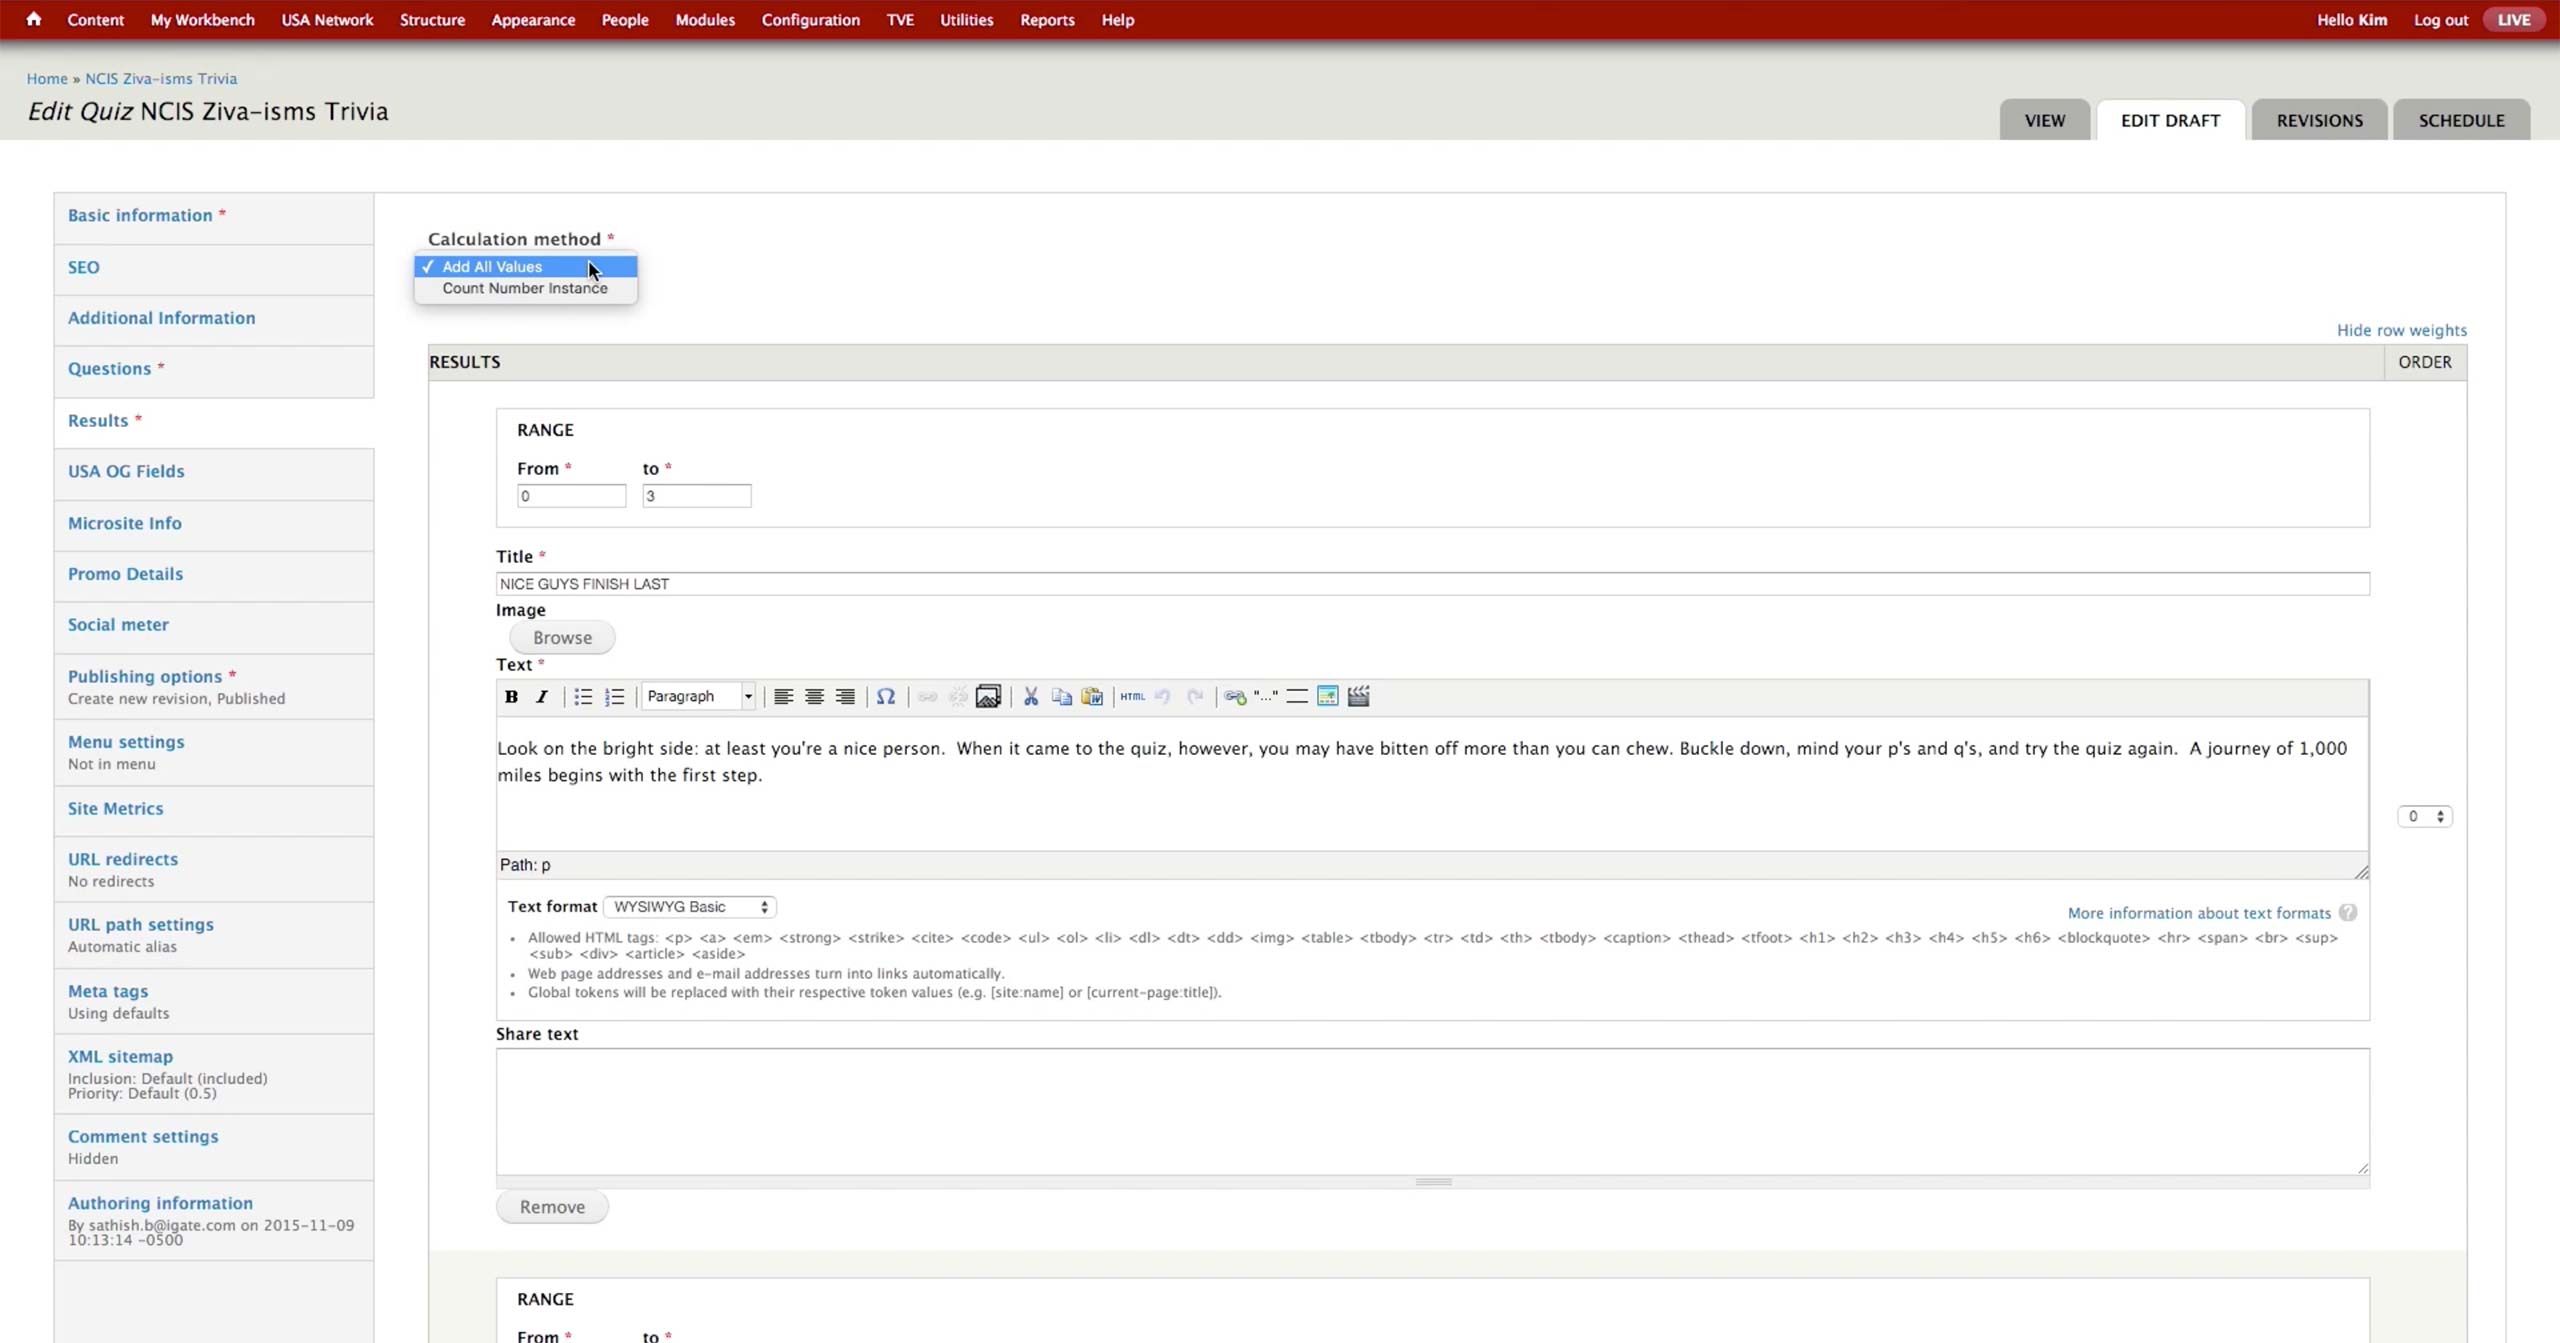Switch to the Revisions tab

[2319, 121]
